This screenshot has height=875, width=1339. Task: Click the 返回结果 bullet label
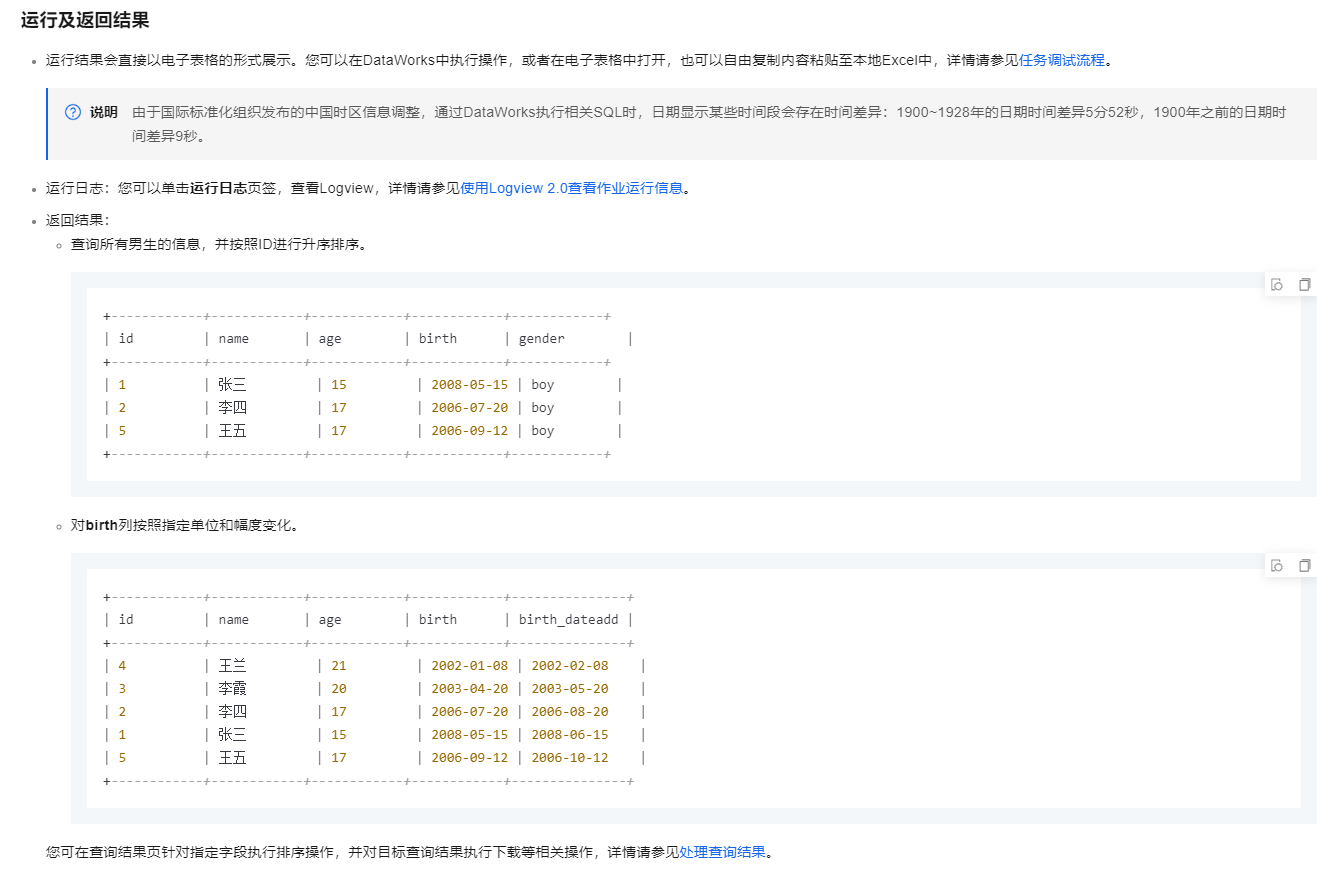click(x=77, y=221)
